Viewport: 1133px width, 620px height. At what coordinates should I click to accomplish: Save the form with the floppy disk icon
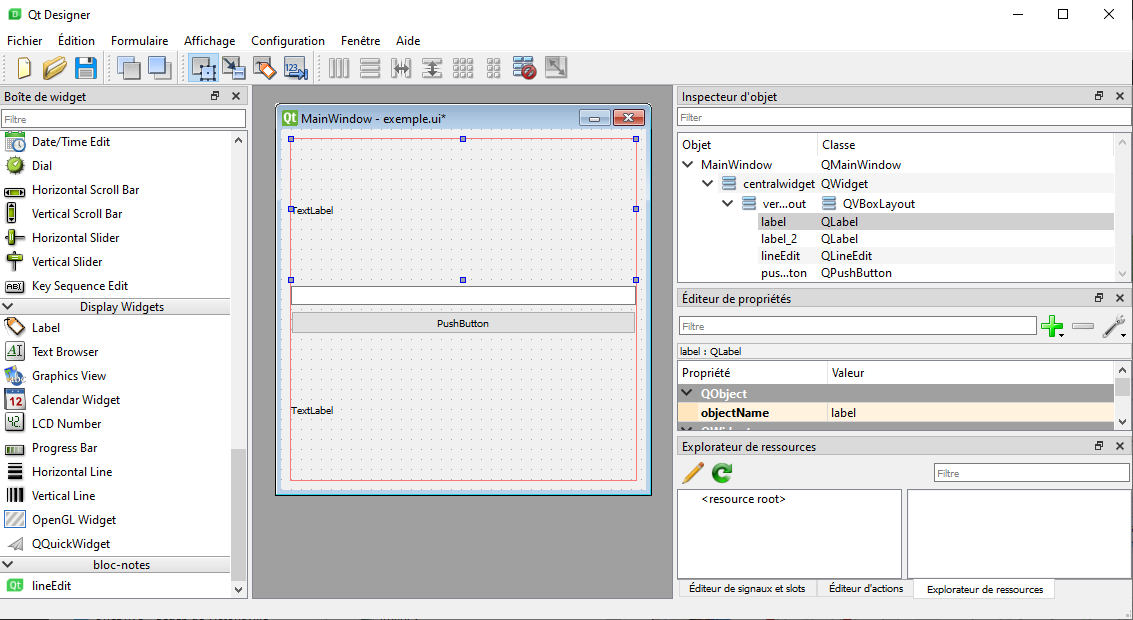86,68
